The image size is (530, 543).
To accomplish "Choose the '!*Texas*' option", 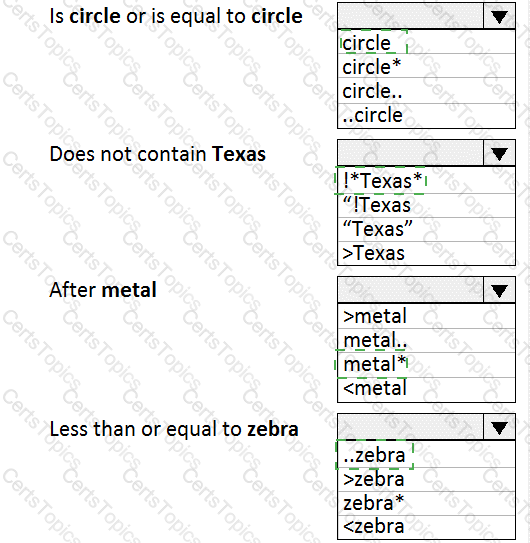I will pos(426,180).
